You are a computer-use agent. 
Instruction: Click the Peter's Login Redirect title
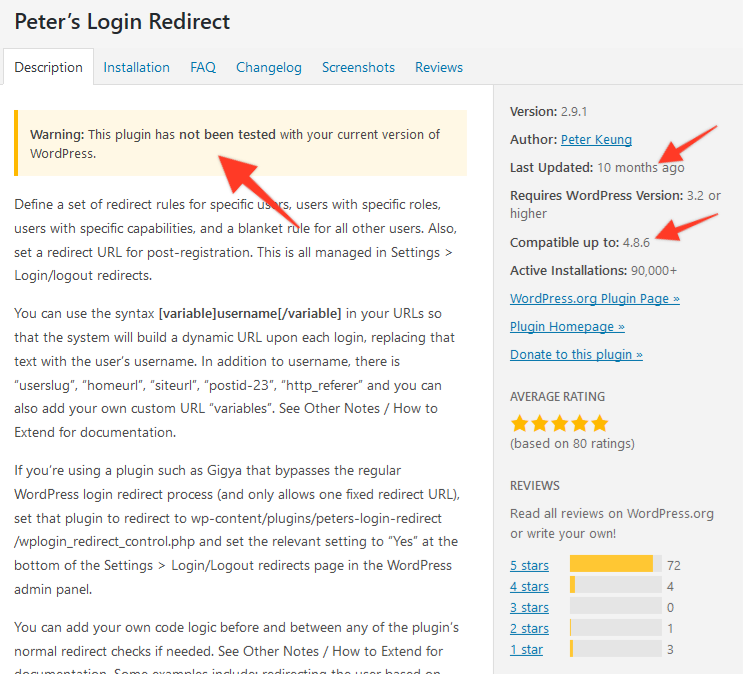[122, 22]
